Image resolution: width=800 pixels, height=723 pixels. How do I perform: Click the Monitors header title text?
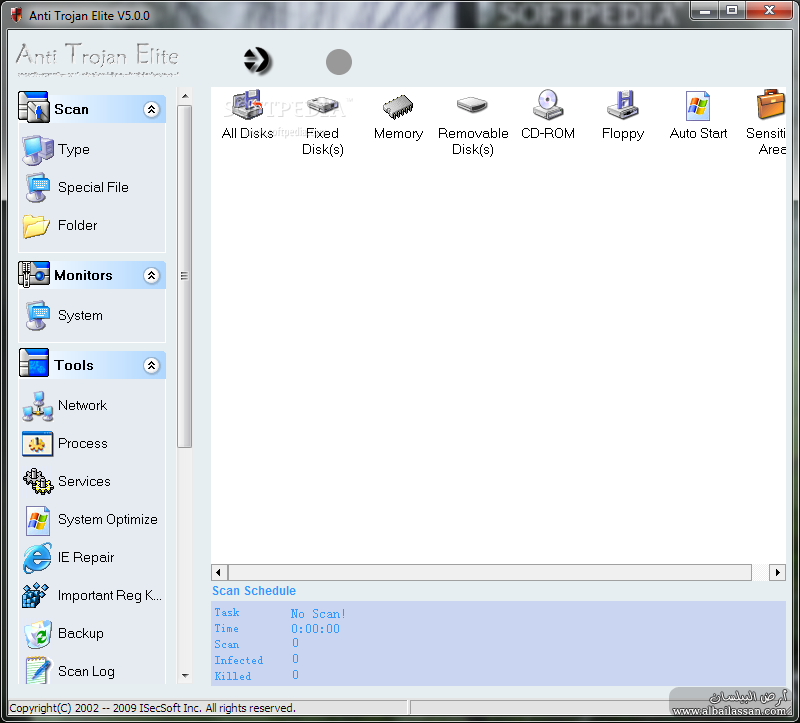tap(83, 276)
